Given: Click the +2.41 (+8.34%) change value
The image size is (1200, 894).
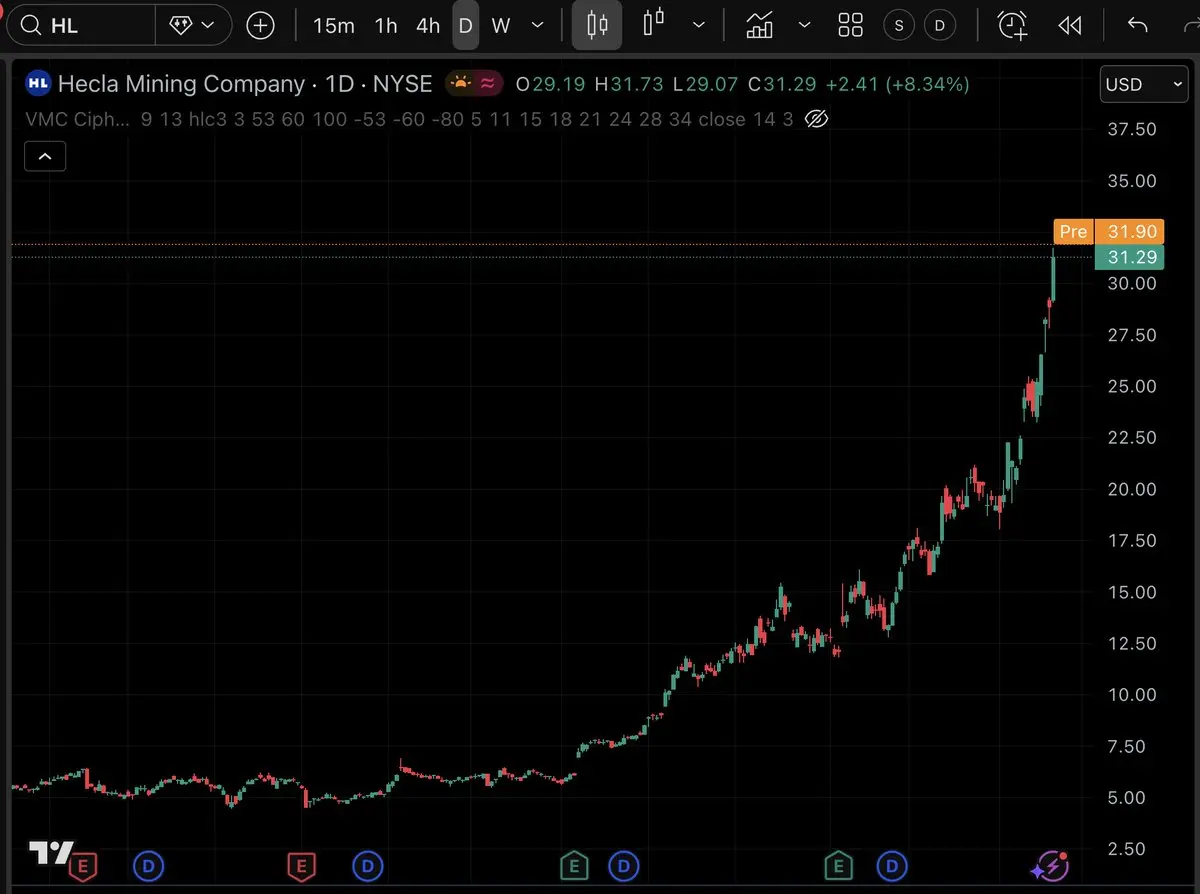Looking at the screenshot, I should pos(897,84).
